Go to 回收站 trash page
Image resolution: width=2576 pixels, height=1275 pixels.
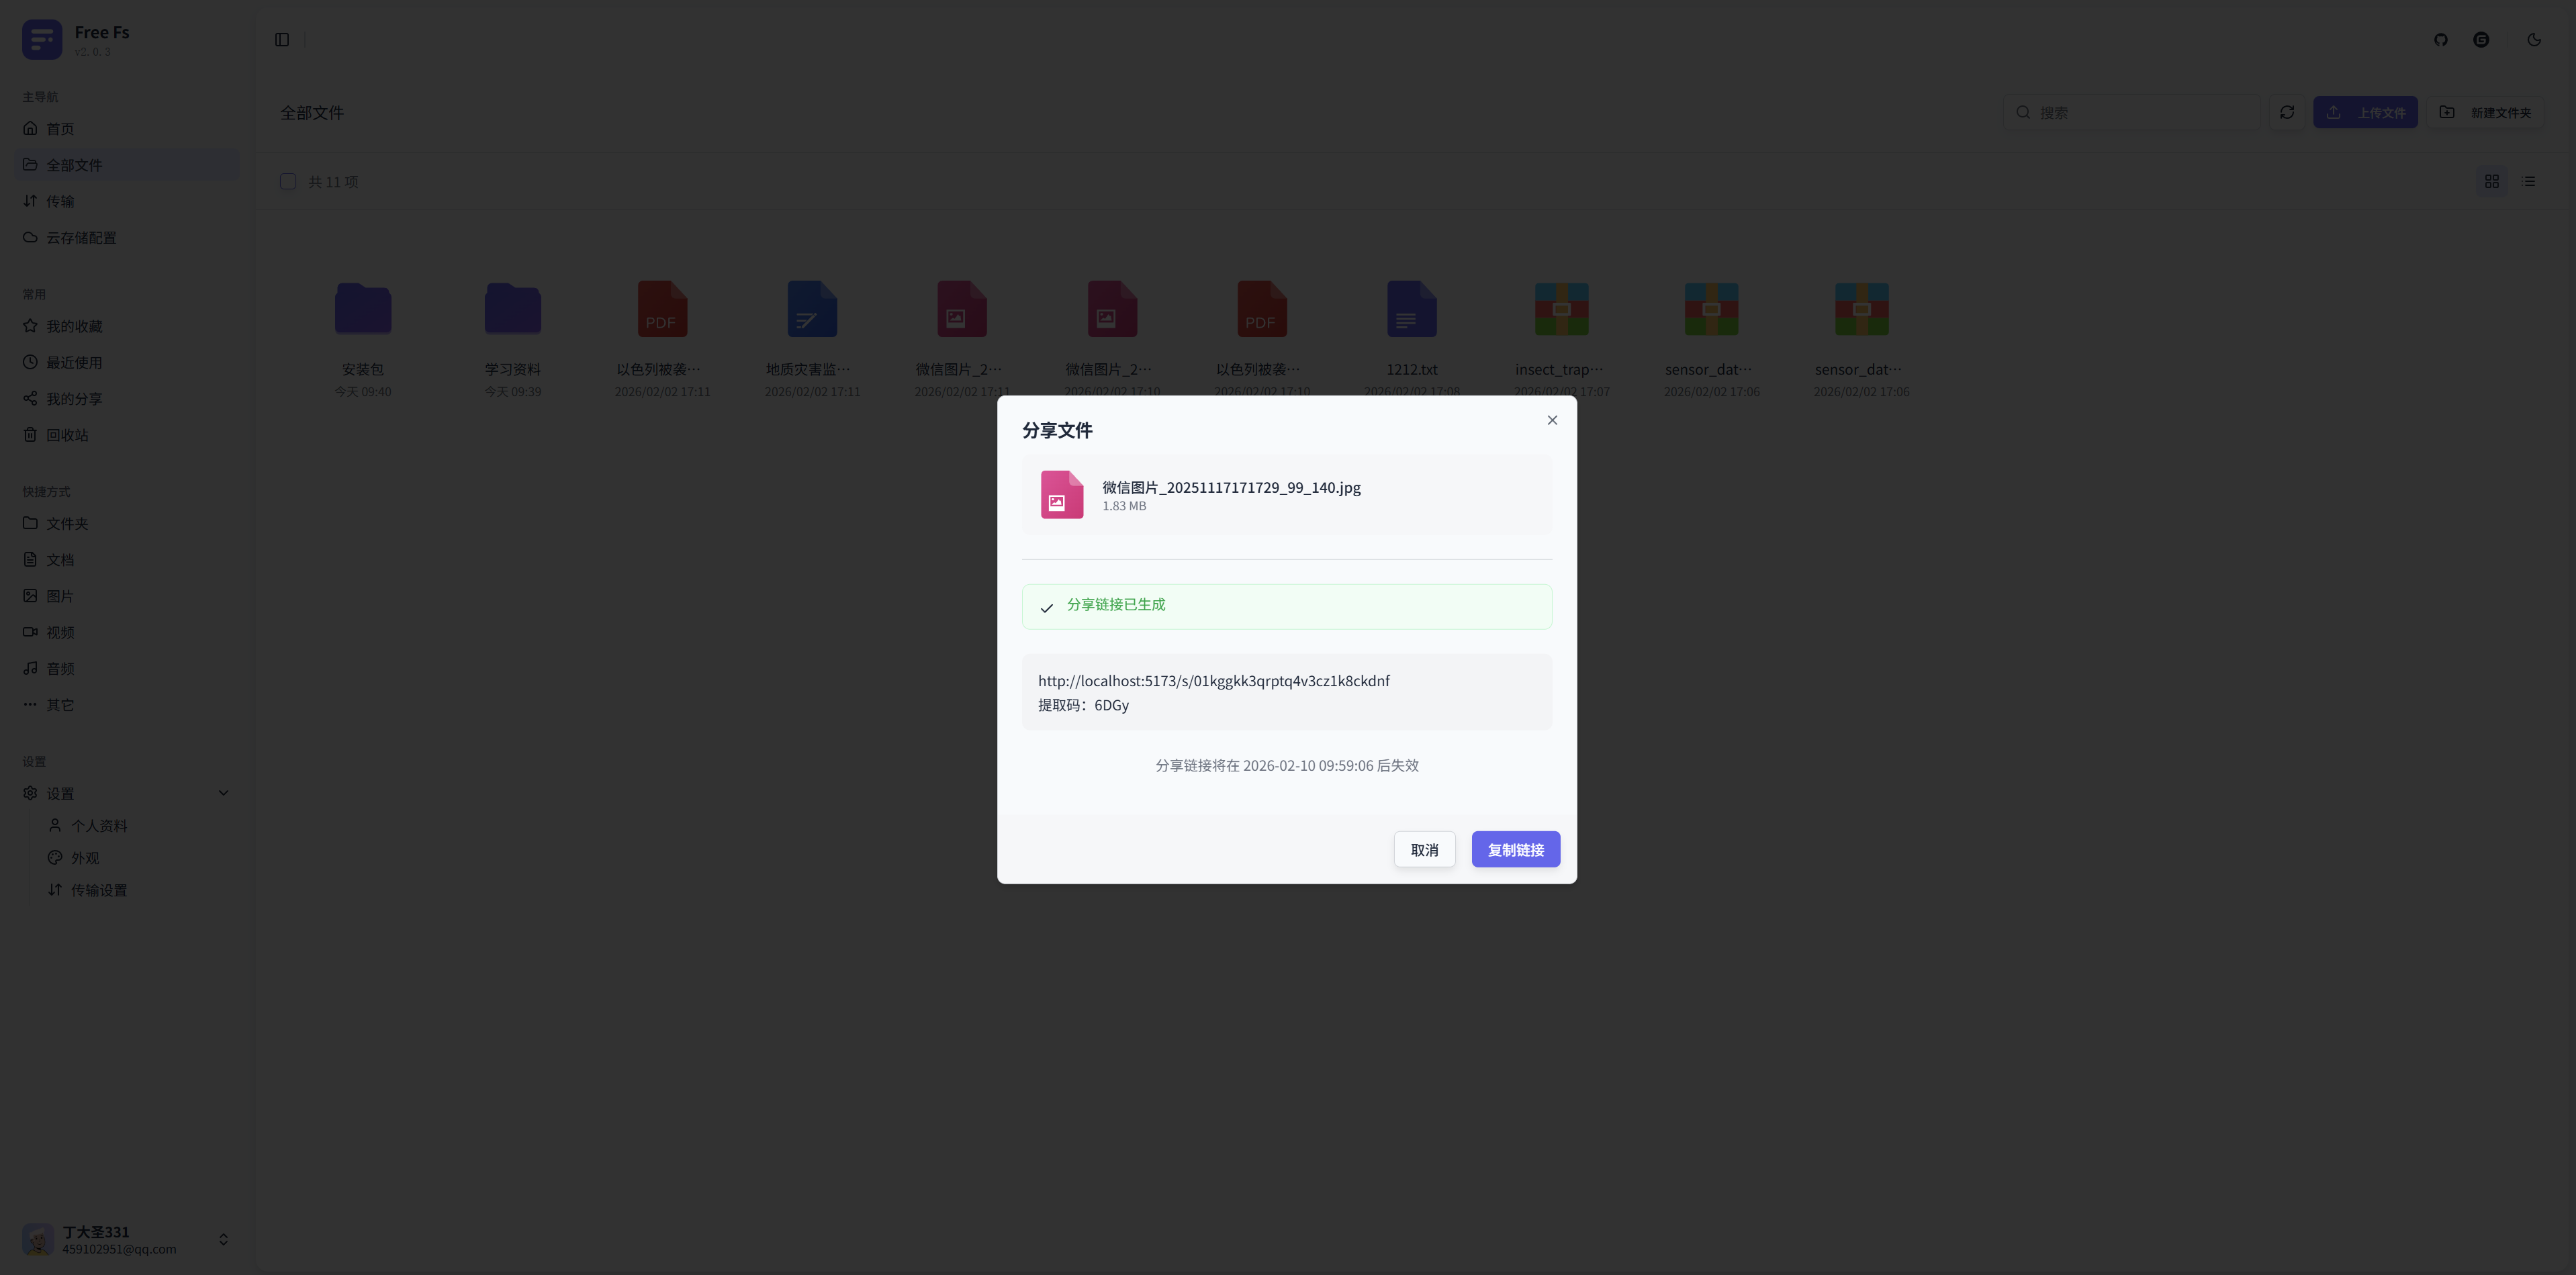[x=67, y=435]
